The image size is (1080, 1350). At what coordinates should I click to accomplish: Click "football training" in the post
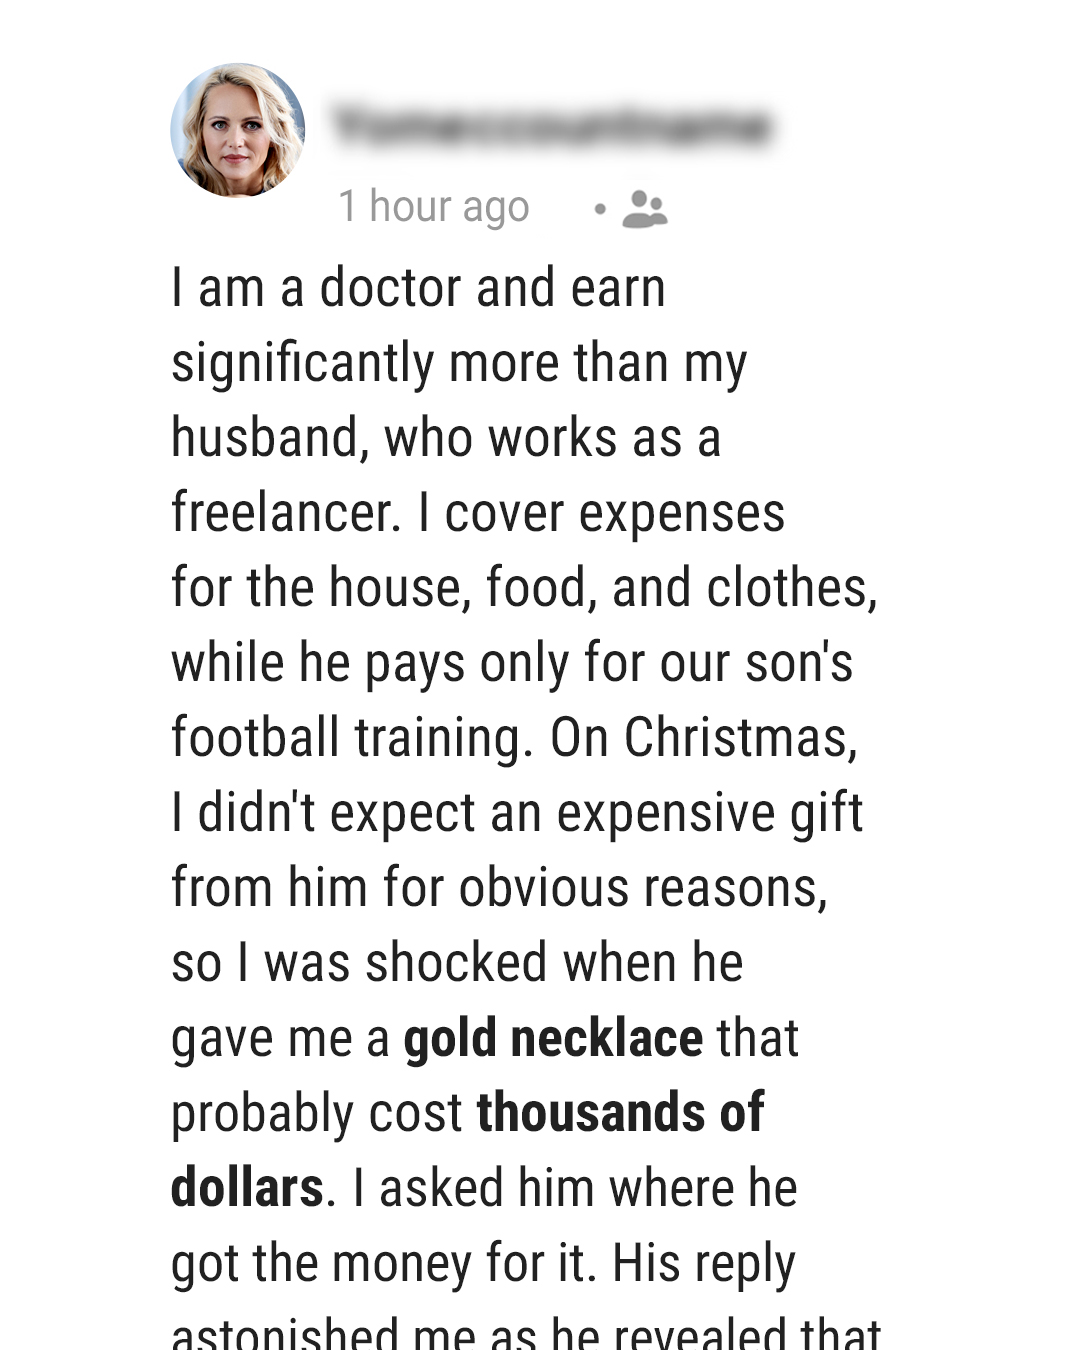click(x=346, y=738)
